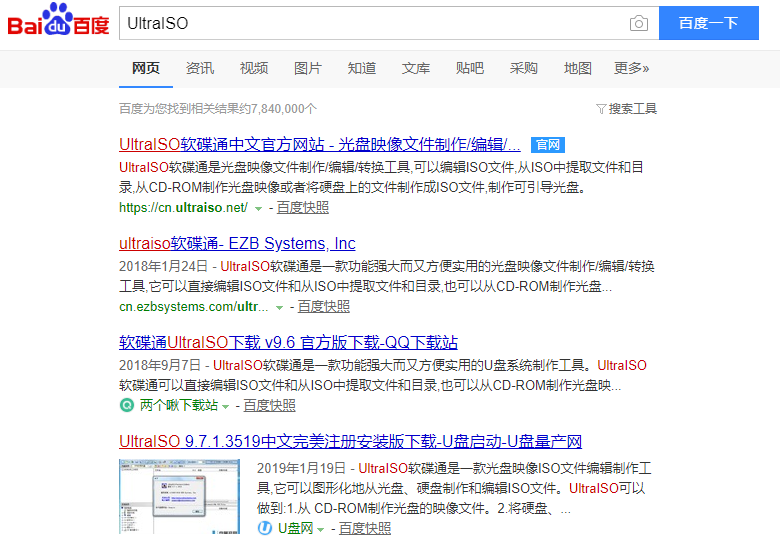Click the cn.ezbsystems.com/ultr... URL
This screenshot has height=554, width=780.
[194, 306]
